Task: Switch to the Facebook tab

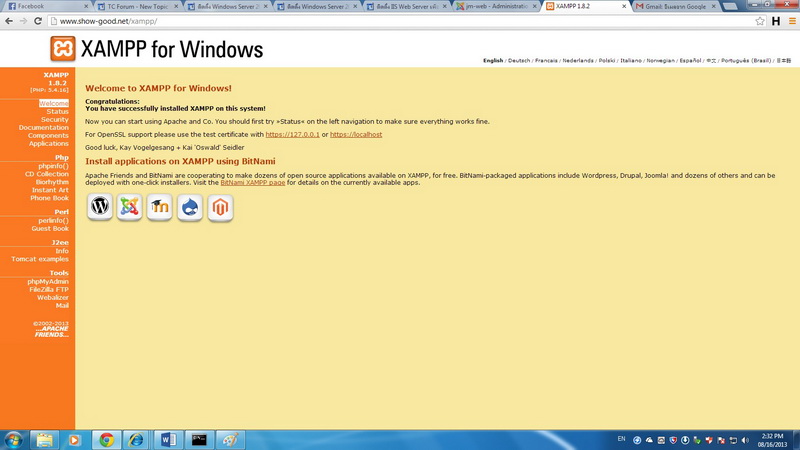Action: [x=46, y=6]
